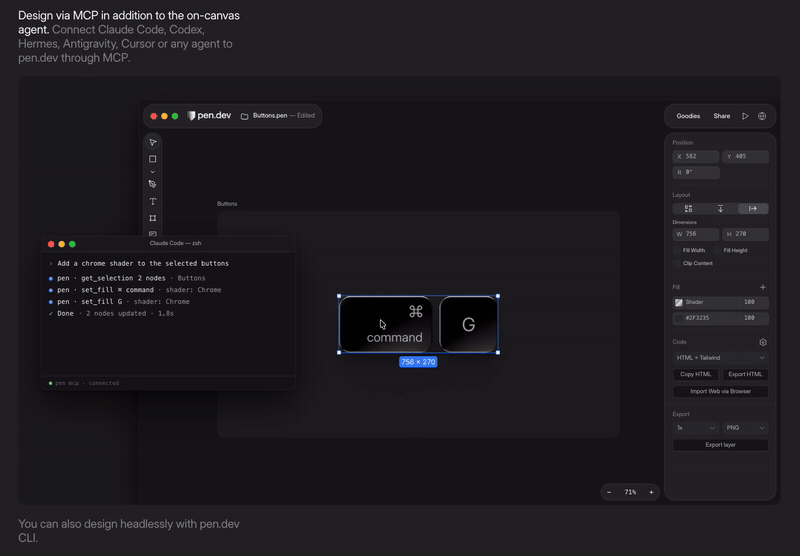800x556 pixels.
Task: Edit the height H field
Action: (x=745, y=234)
